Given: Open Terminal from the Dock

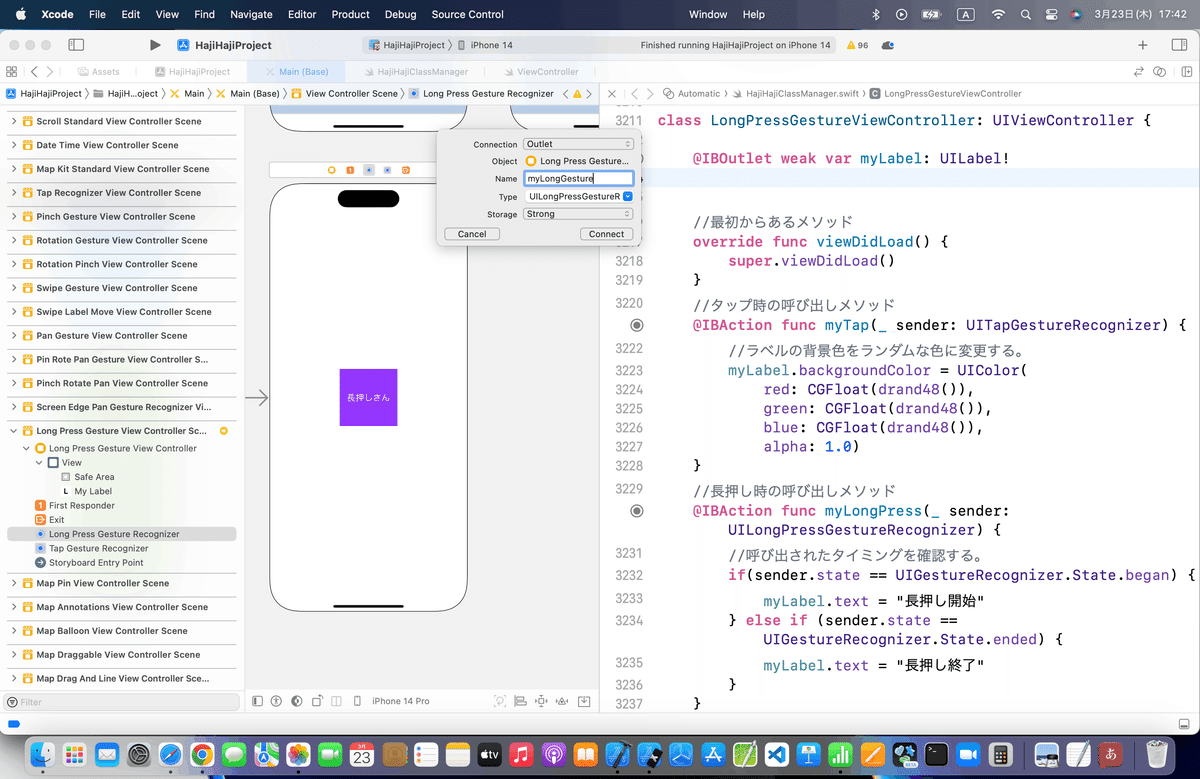Looking at the screenshot, I should 936,754.
